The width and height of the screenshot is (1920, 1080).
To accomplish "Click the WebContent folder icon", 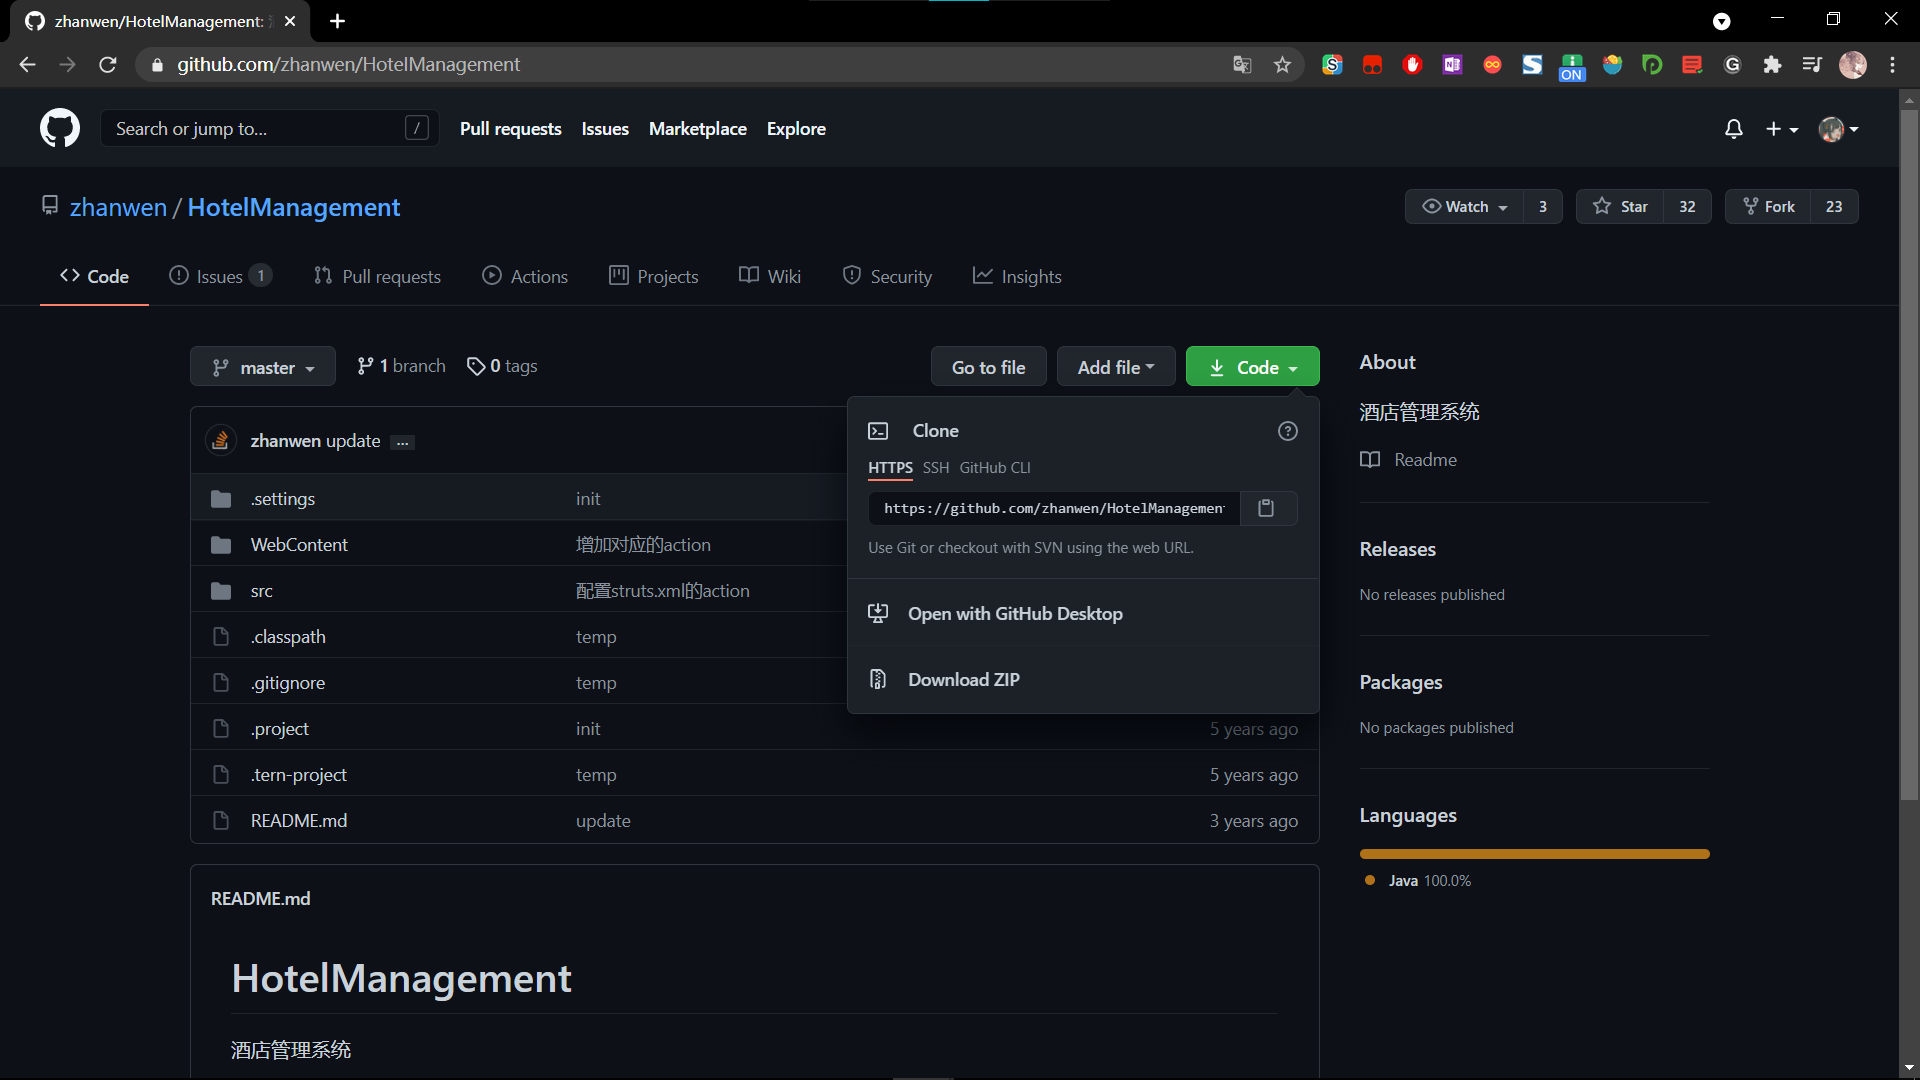I will coord(221,544).
